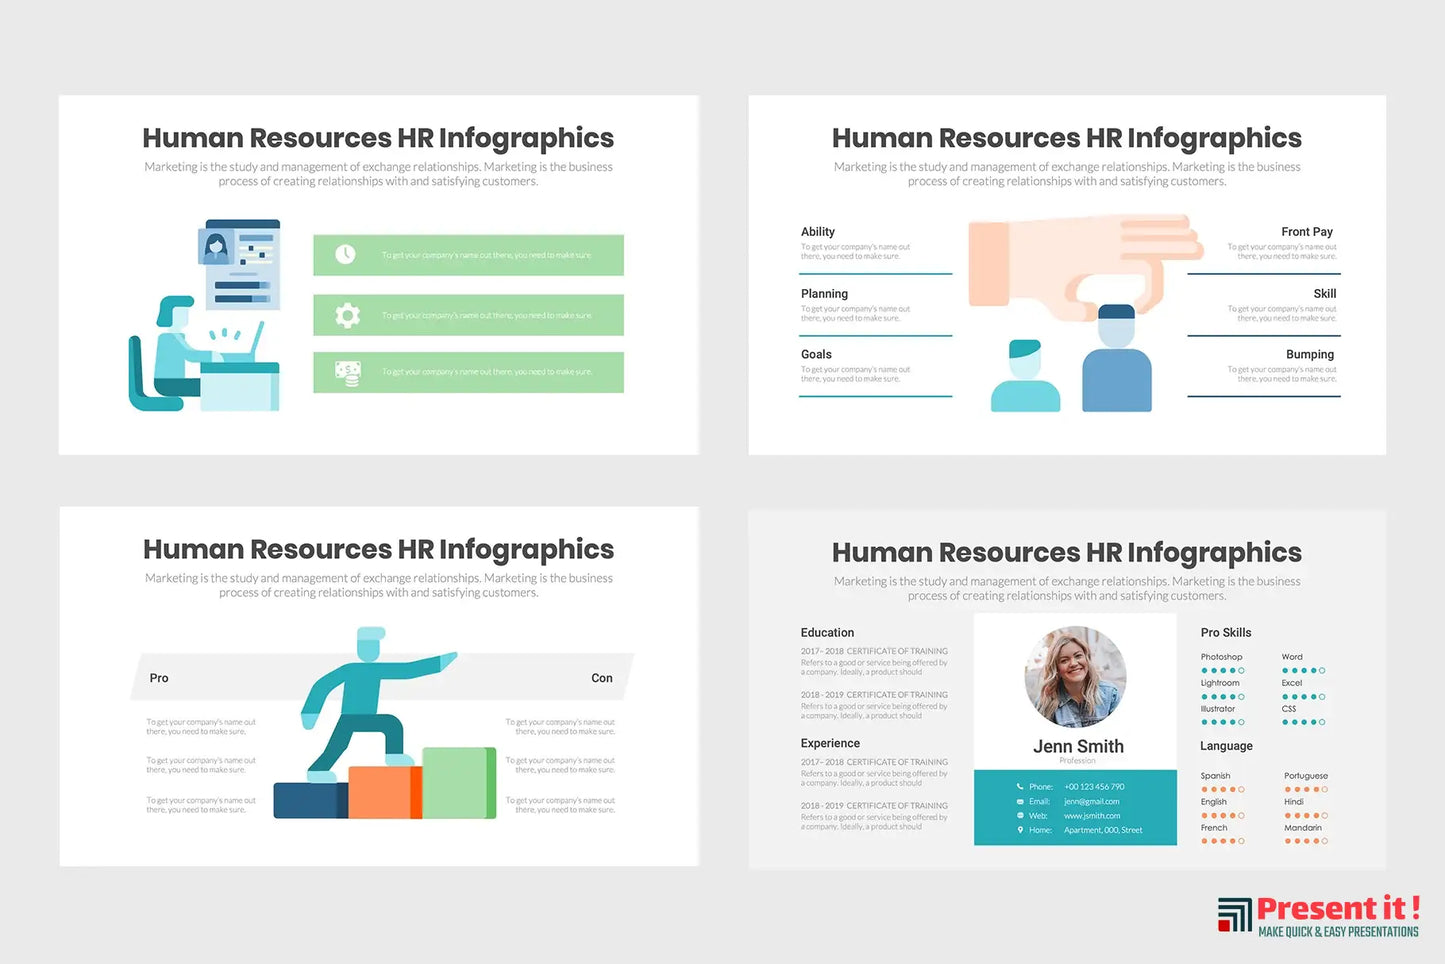Click the Photoshop skill rating dots
1445x964 pixels.
tap(1222, 671)
